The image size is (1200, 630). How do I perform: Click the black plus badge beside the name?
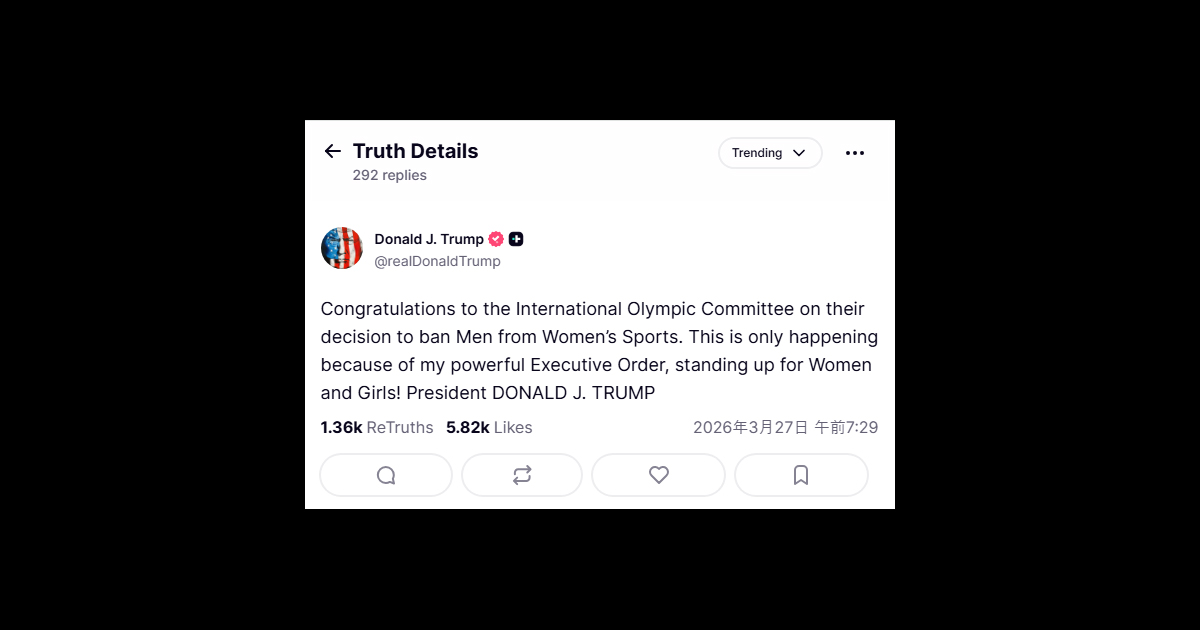pyautogui.click(x=516, y=239)
